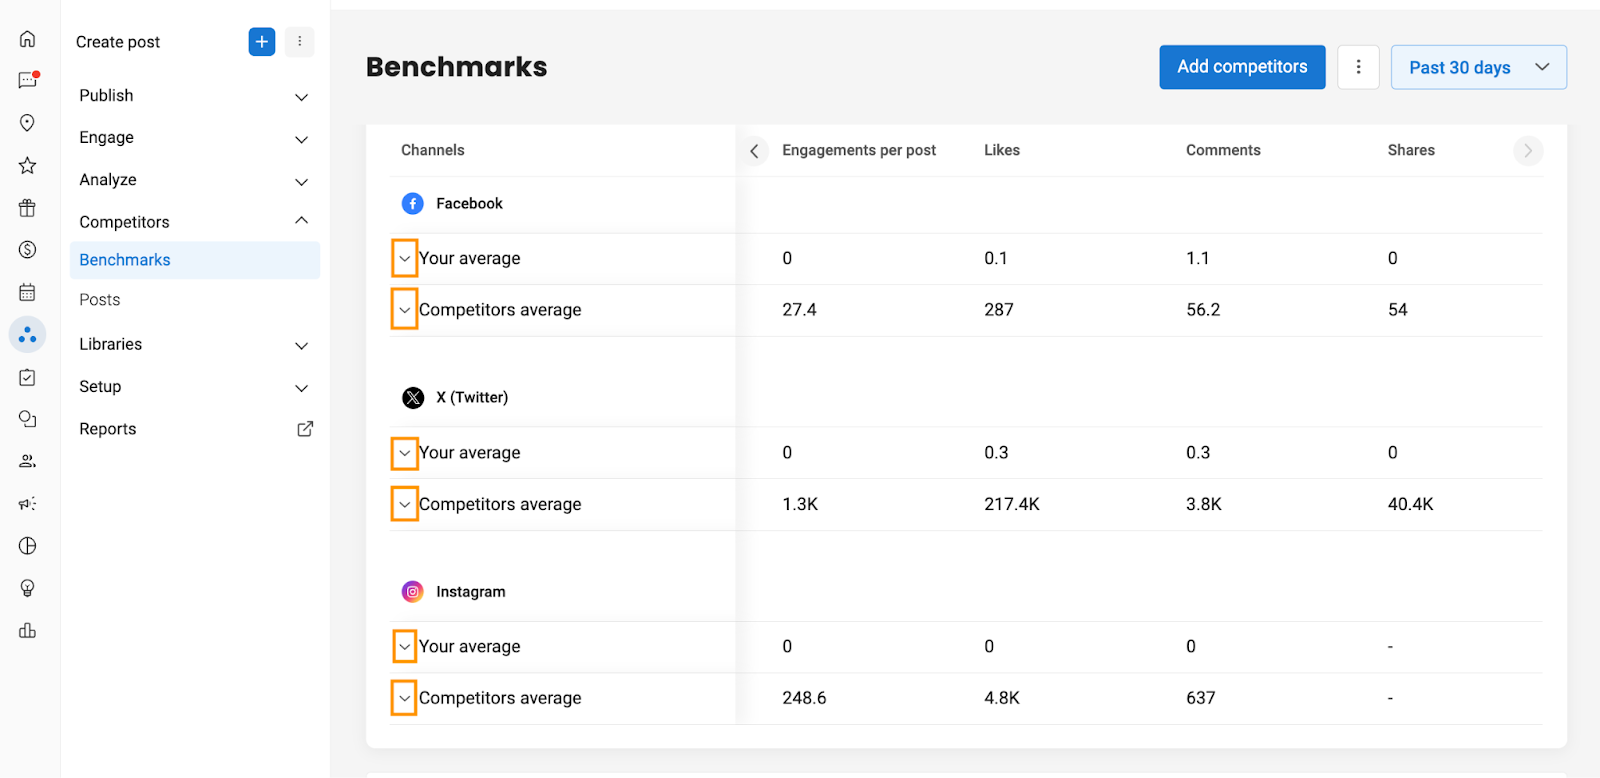Click the Shares column header
This screenshot has width=1600, height=778.
point(1411,150)
